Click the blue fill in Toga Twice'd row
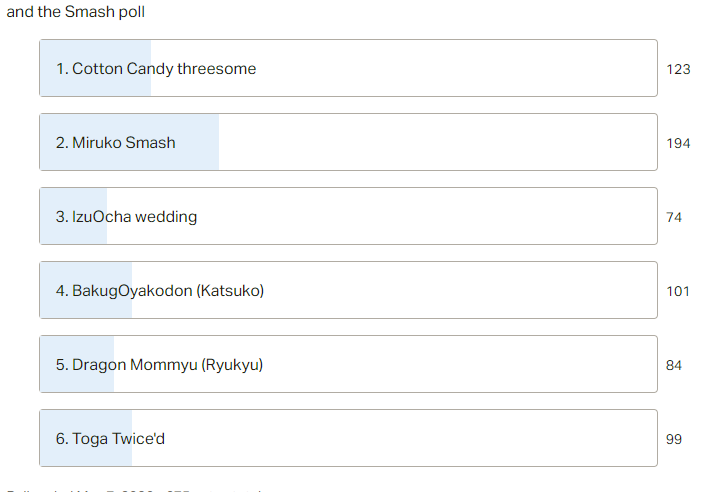This screenshot has height=492, width=702. pos(86,438)
